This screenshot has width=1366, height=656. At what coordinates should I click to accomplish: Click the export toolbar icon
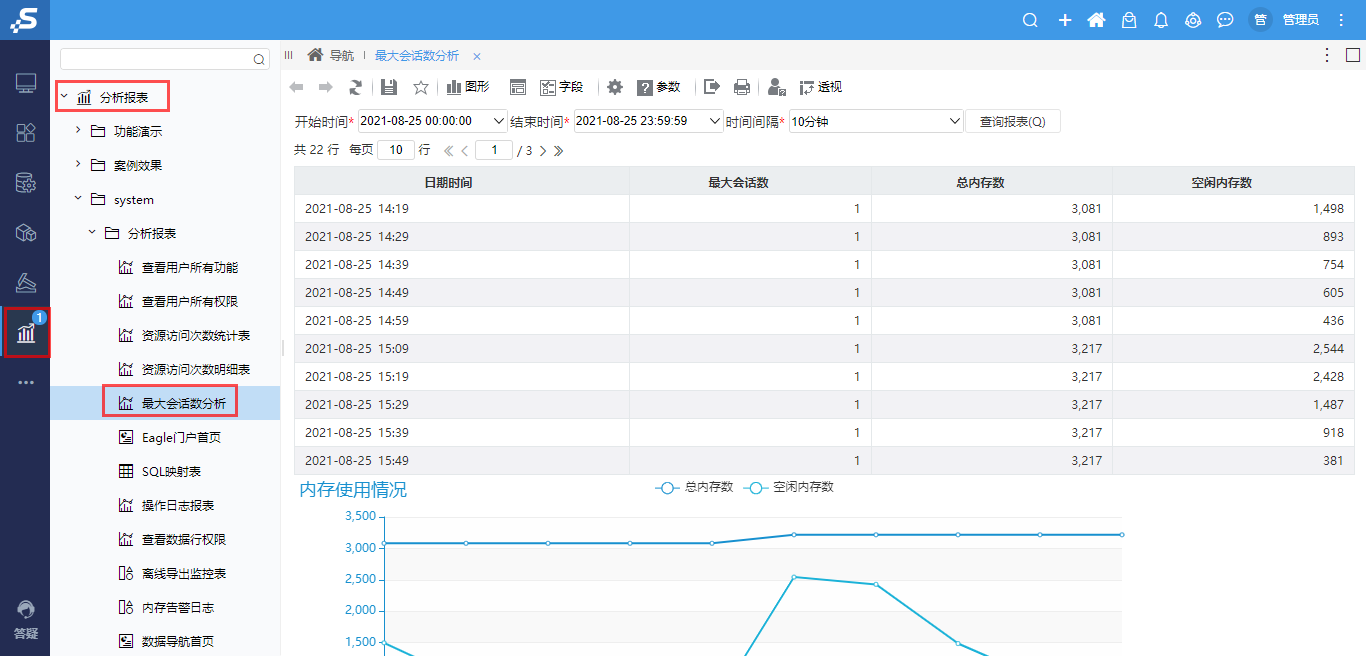click(712, 87)
